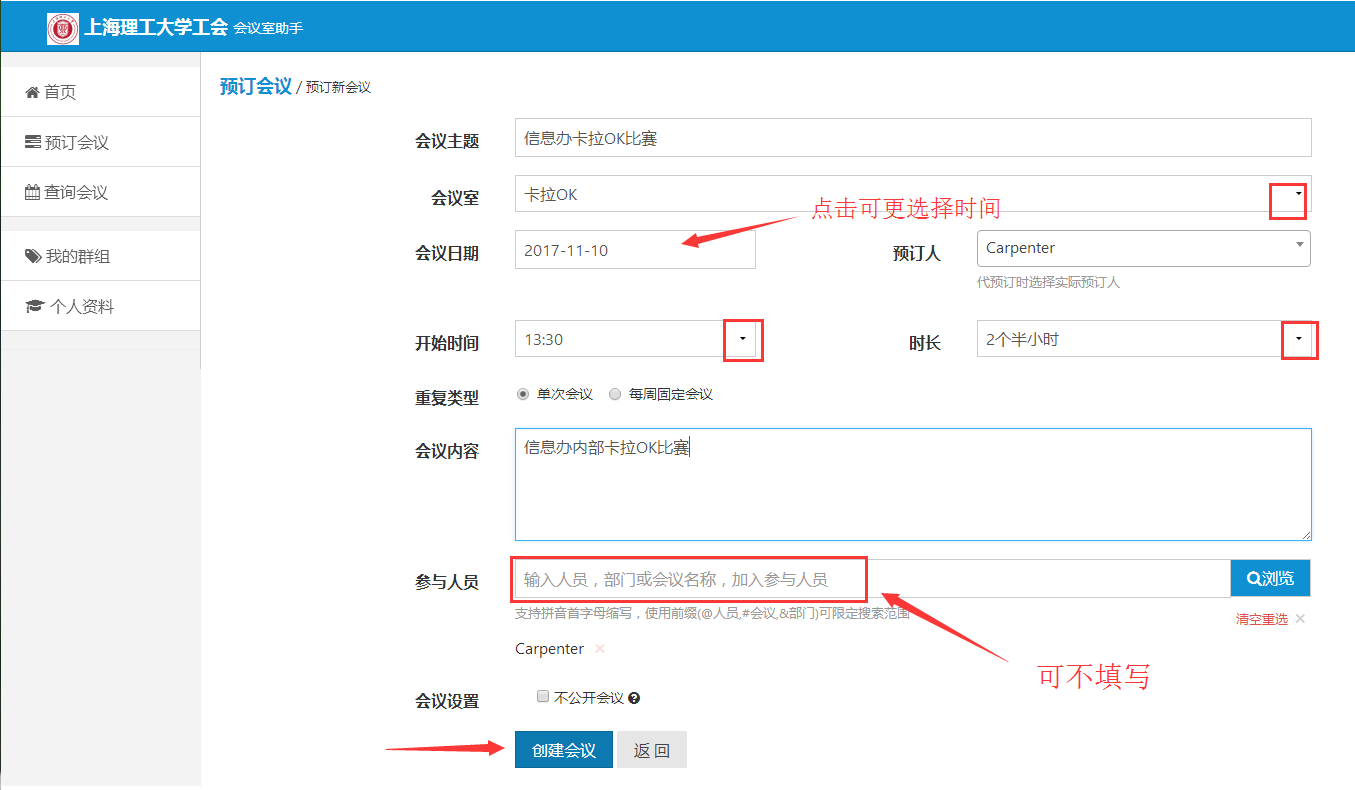Open the 预订人 dropdown showing Carpenter
The height and width of the screenshot is (790, 1355).
point(1298,248)
